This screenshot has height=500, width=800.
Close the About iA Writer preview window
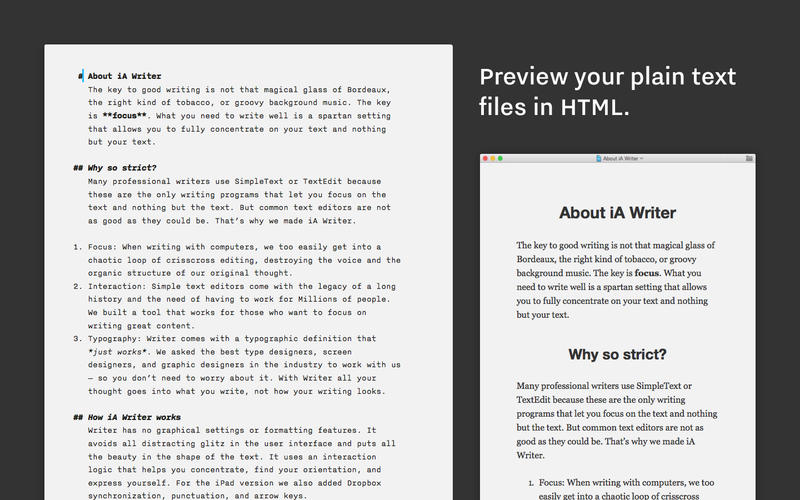click(x=486, y=158)
